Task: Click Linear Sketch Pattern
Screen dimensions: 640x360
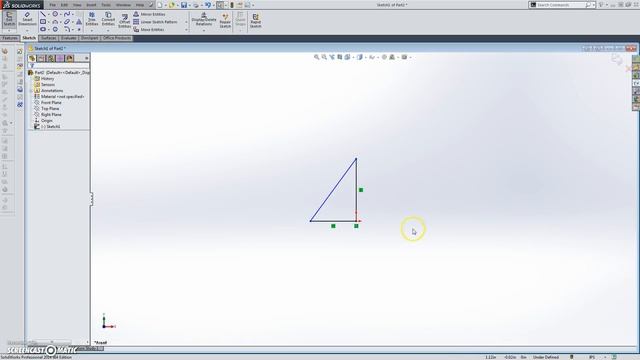Action: pos(156,22)
